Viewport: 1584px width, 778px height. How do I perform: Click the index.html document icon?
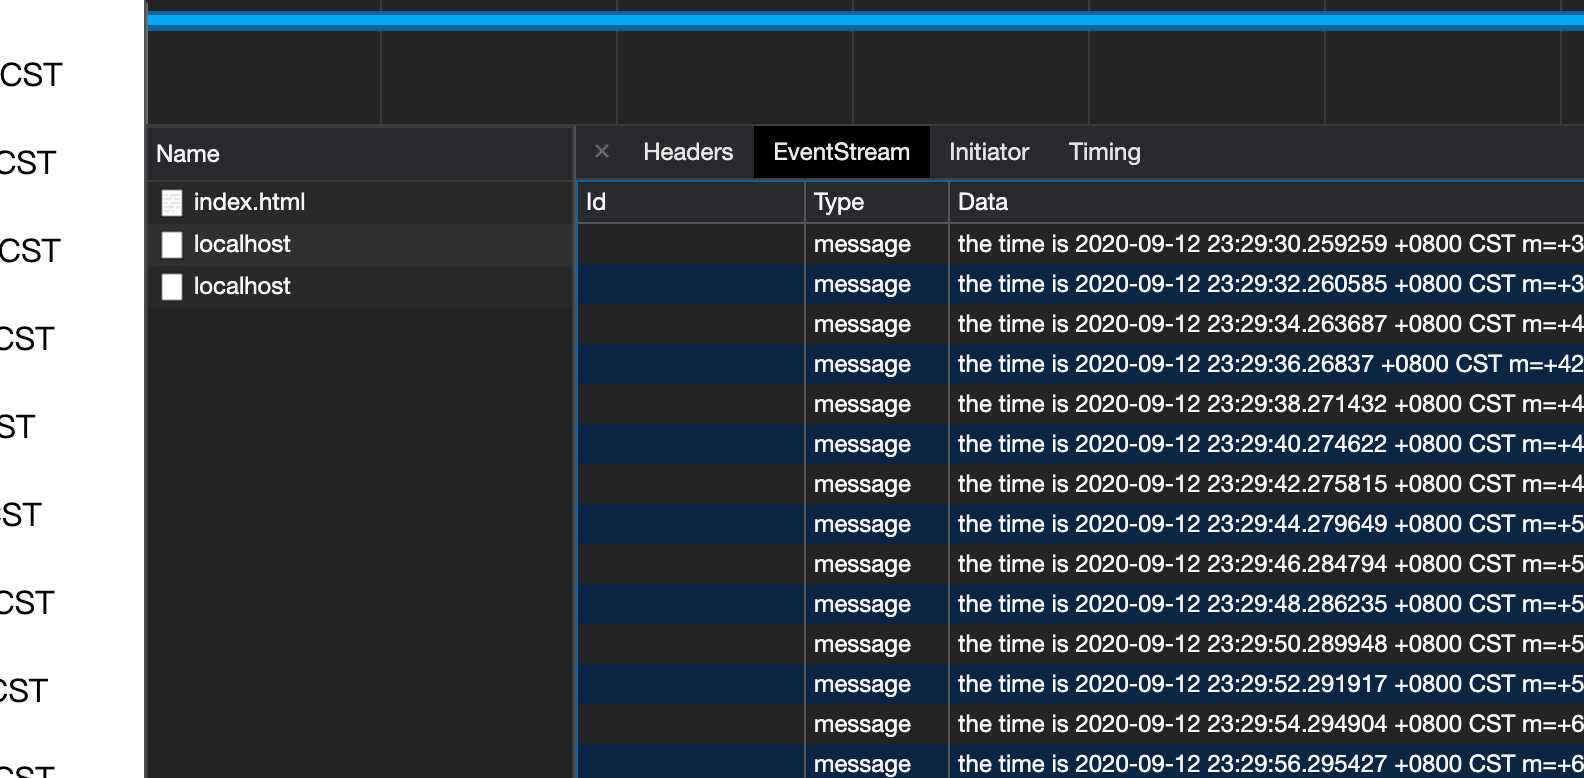[x=172, y=203]
